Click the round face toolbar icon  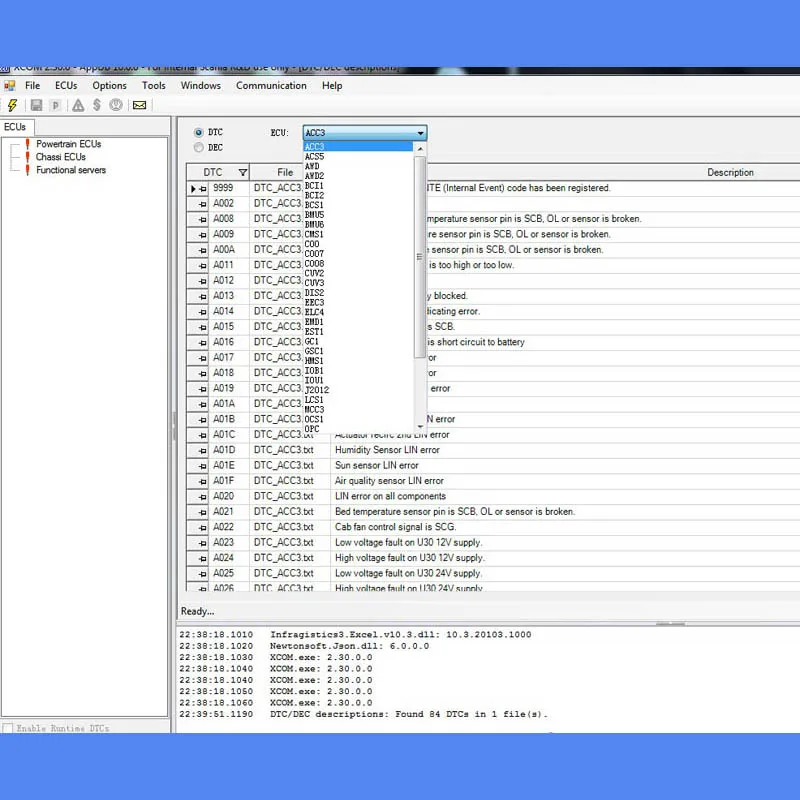[116, 105]
